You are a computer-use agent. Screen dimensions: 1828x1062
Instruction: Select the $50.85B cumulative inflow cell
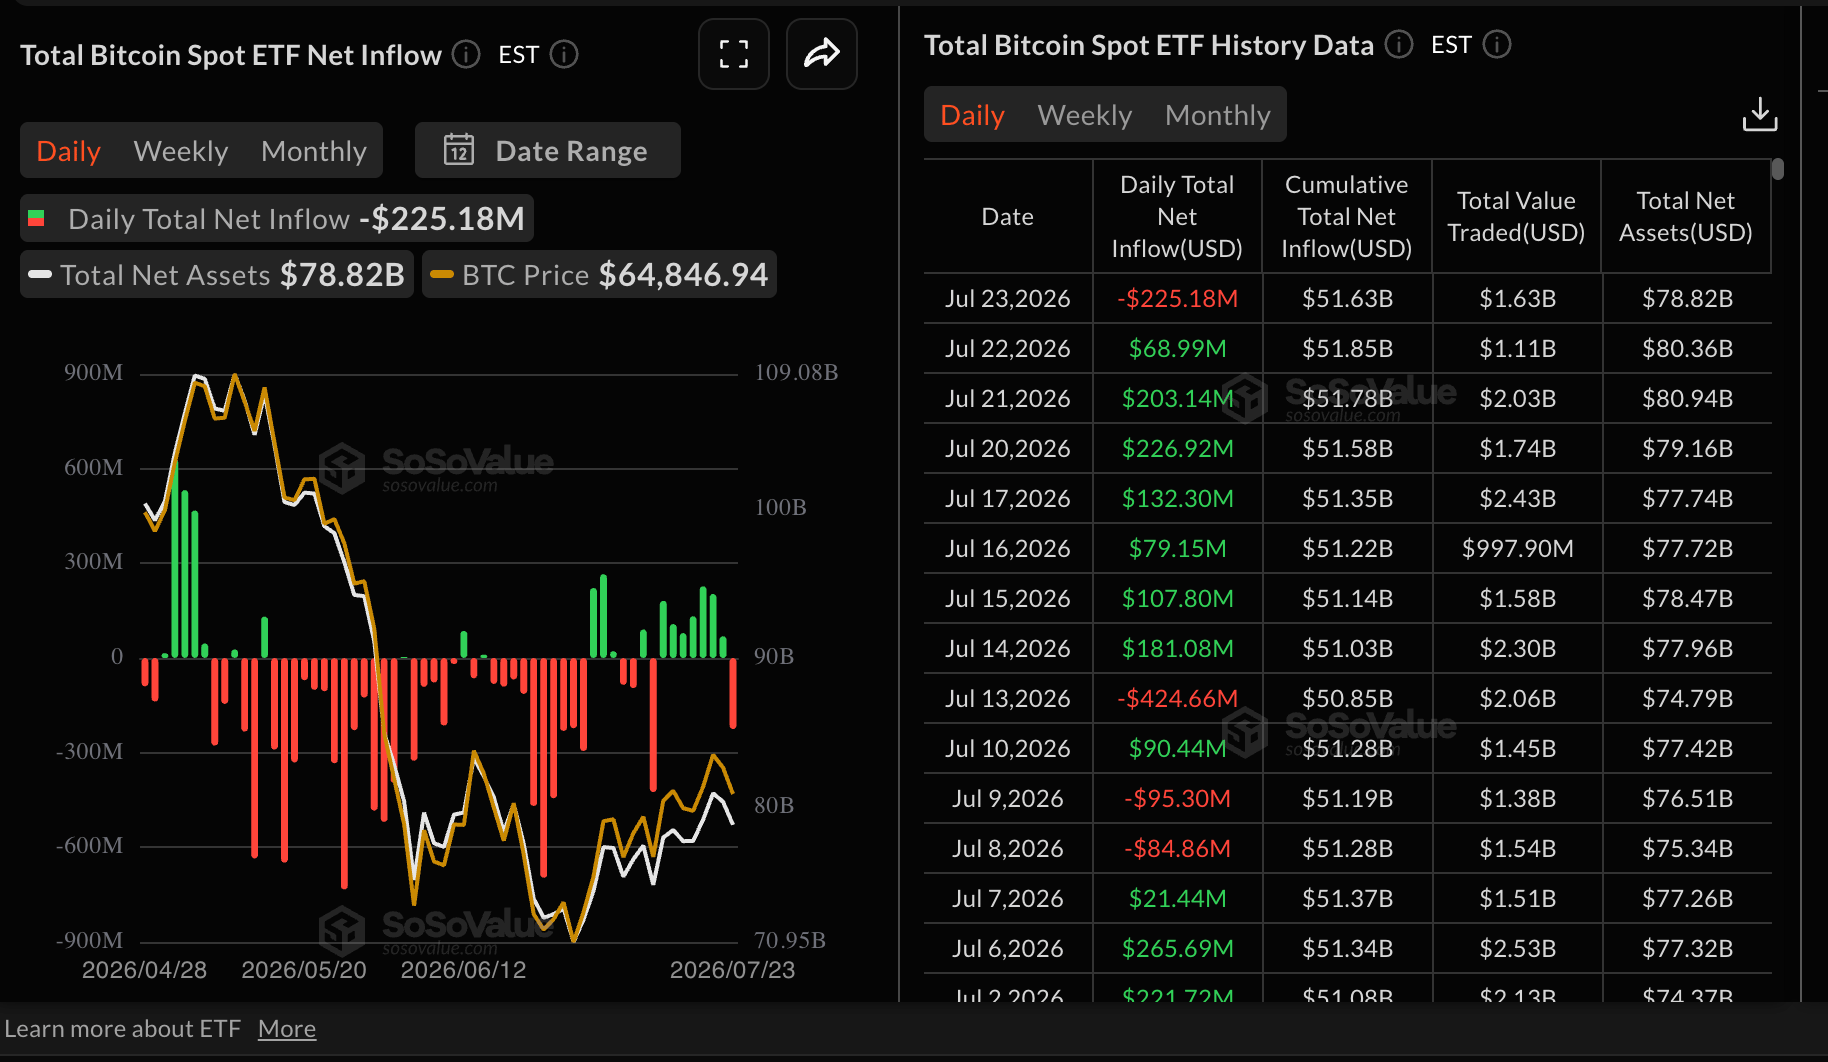pos(1348,698)
